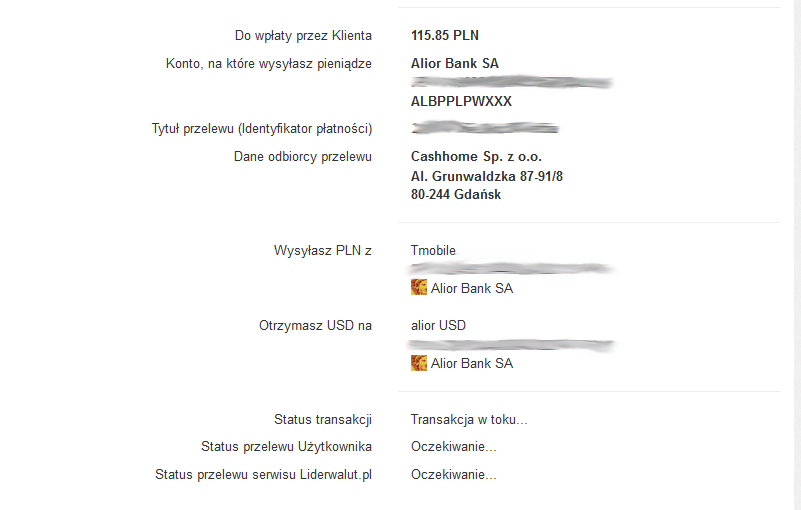This screenshot has width=801, height=510.
Task: Click the Al. Grunwaldzka 87-91/8 address line
Action: [x=487, y=176]
